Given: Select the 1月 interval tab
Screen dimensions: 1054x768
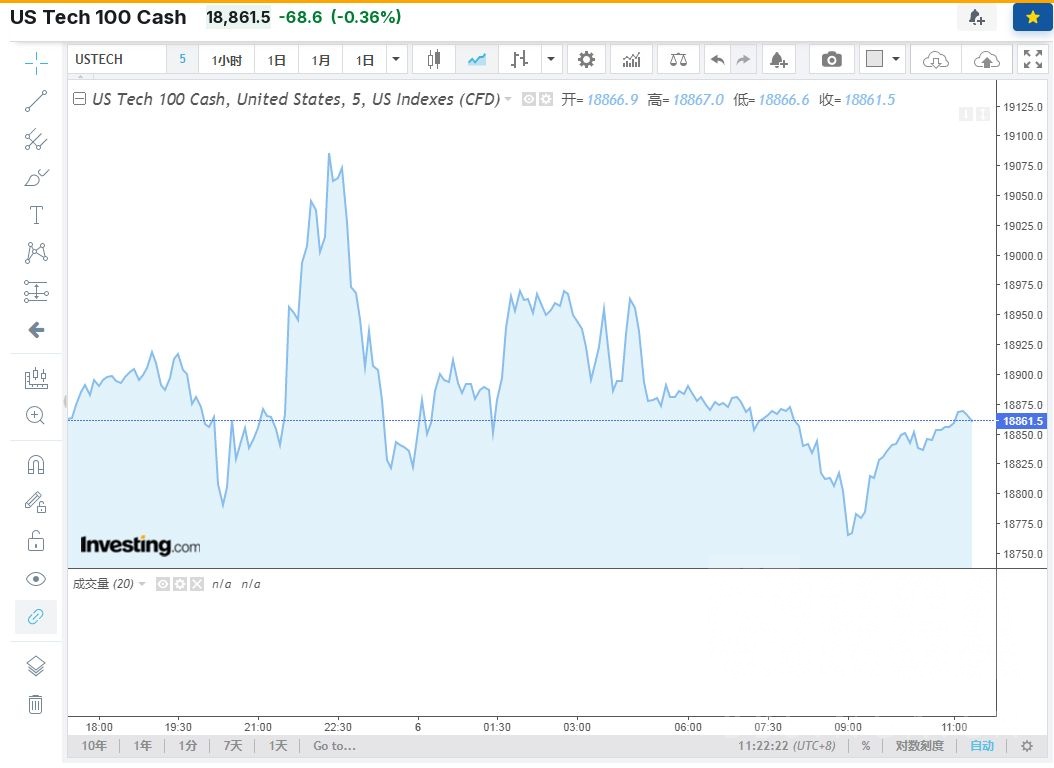Looking at the screenshot, I should (320, 59).
